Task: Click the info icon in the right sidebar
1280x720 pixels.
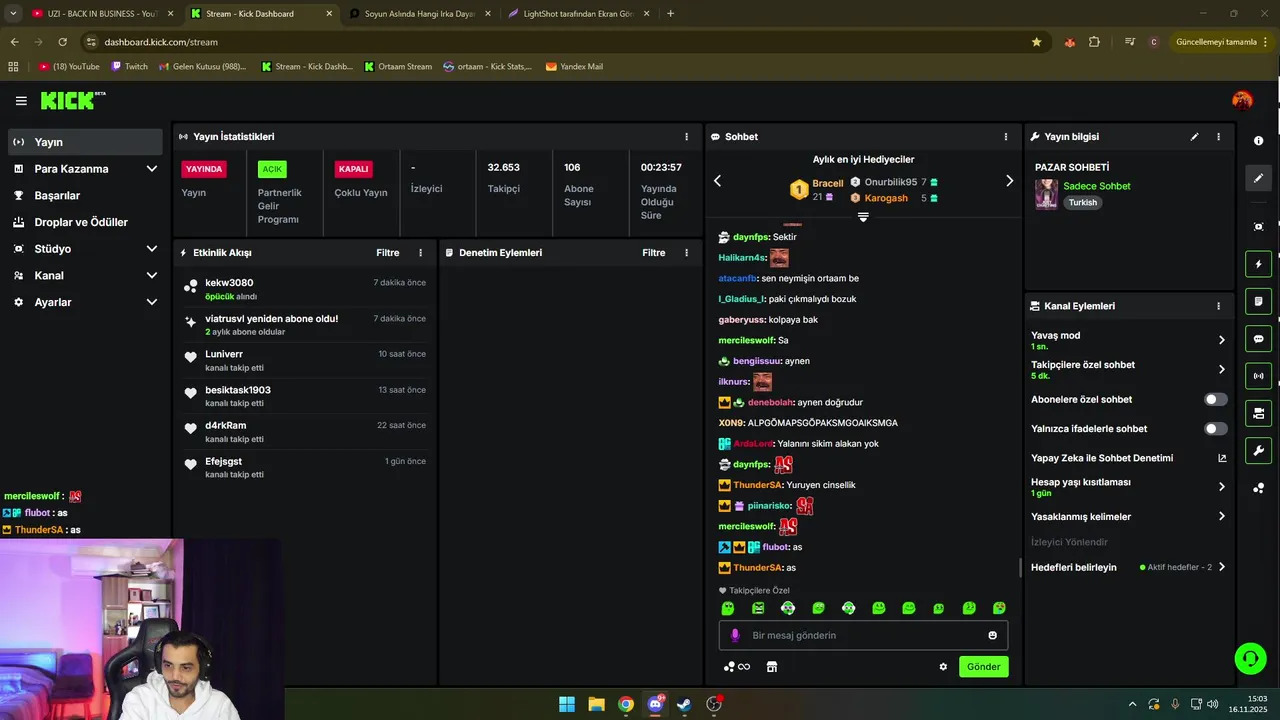Action: pyautogui.click(x=1258, y=141)
